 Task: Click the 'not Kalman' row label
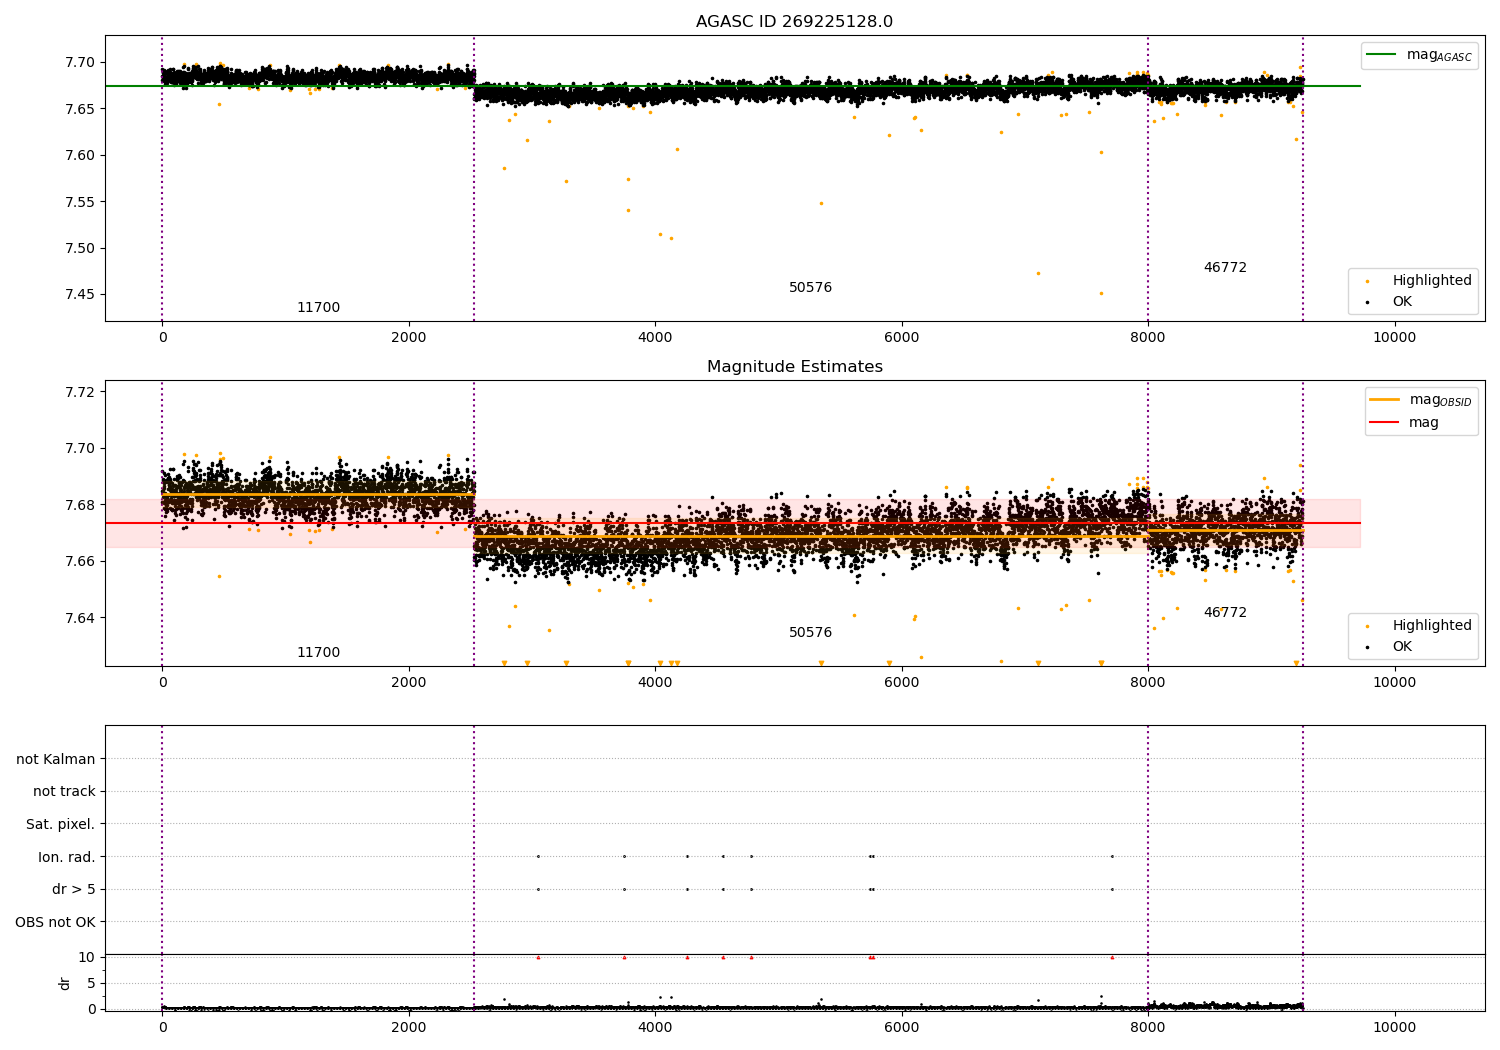tap(56, 759)
